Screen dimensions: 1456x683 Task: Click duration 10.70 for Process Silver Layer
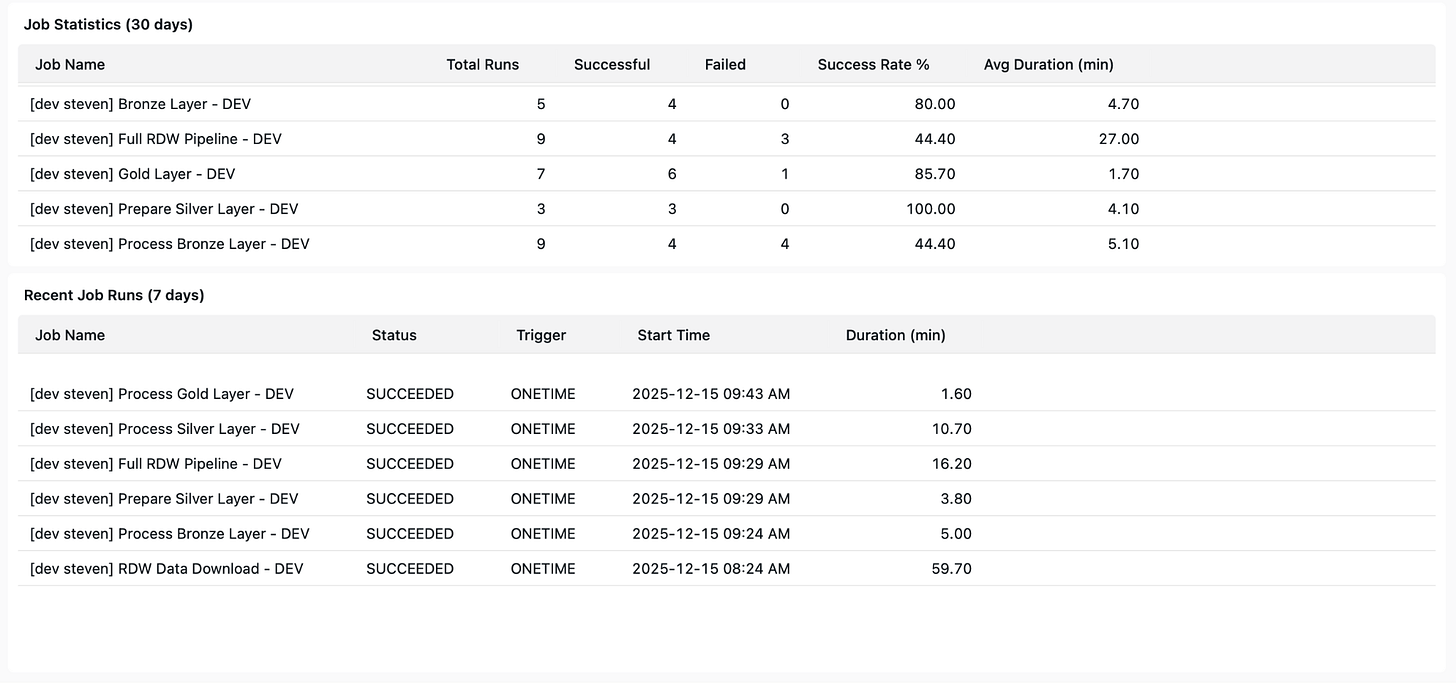click(x=952, y=429)
